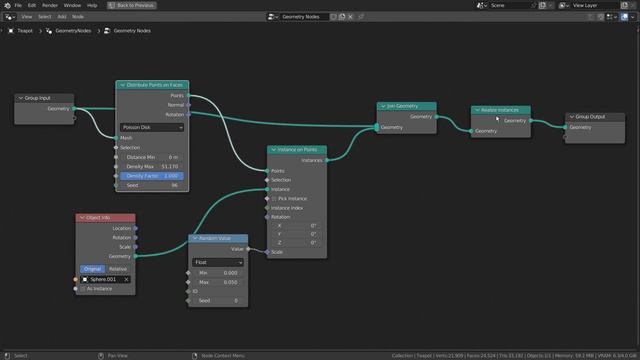Click the Object Info Geometry output socket
This screenshot has width=640, height=360.
(x=136, y=256)
